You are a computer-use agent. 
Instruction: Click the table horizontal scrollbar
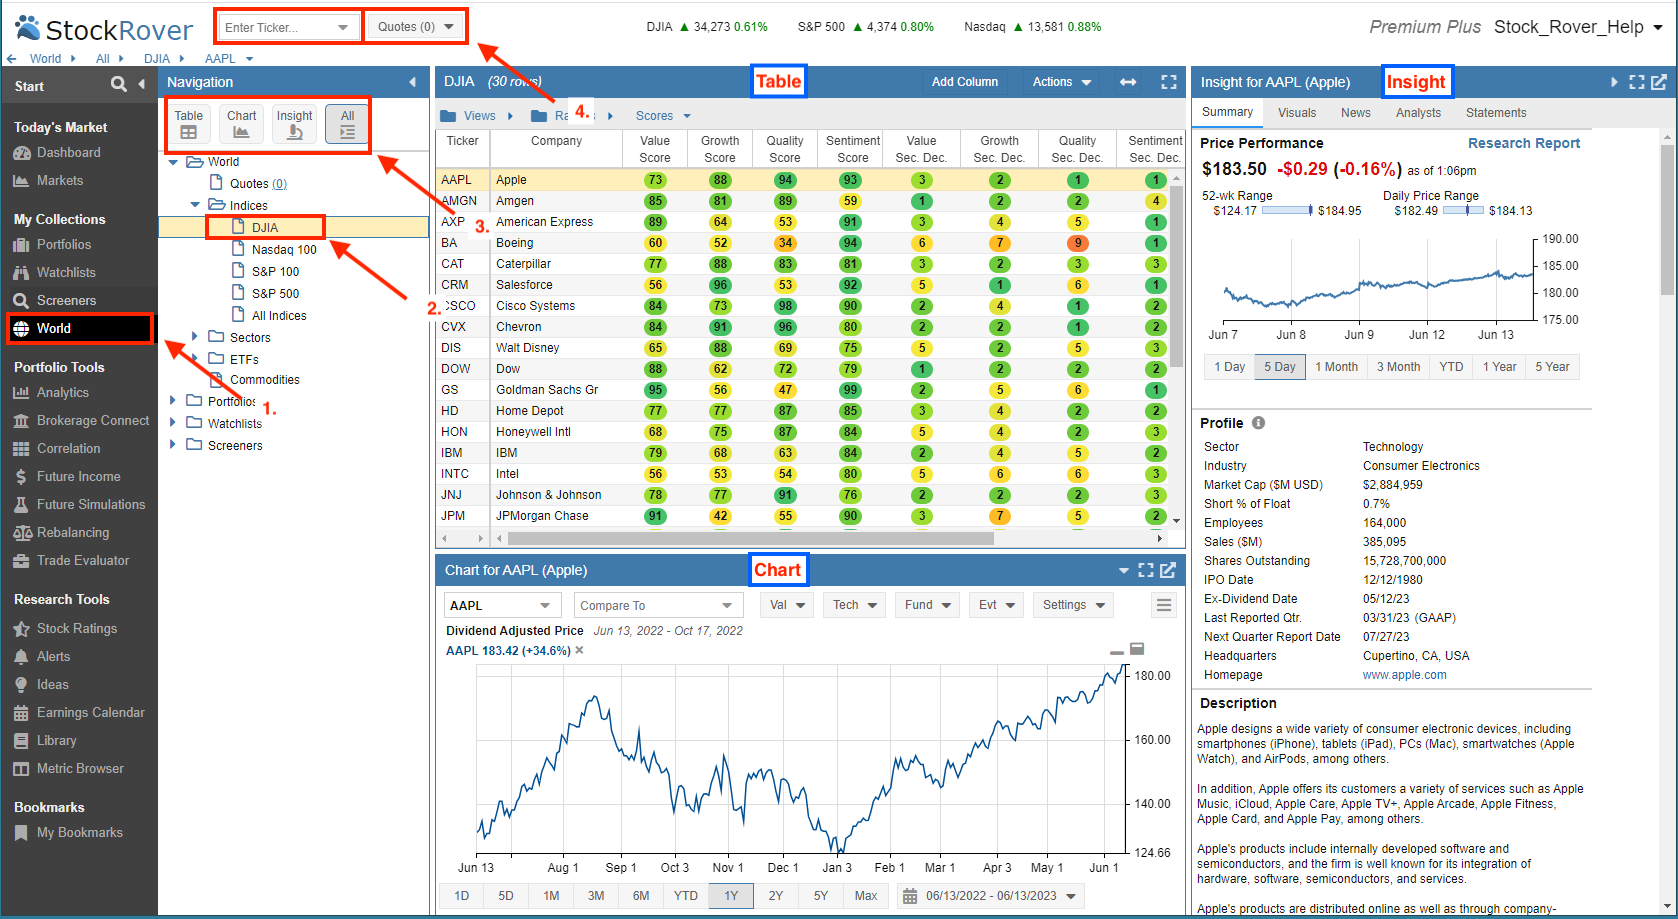coord(750,538)
